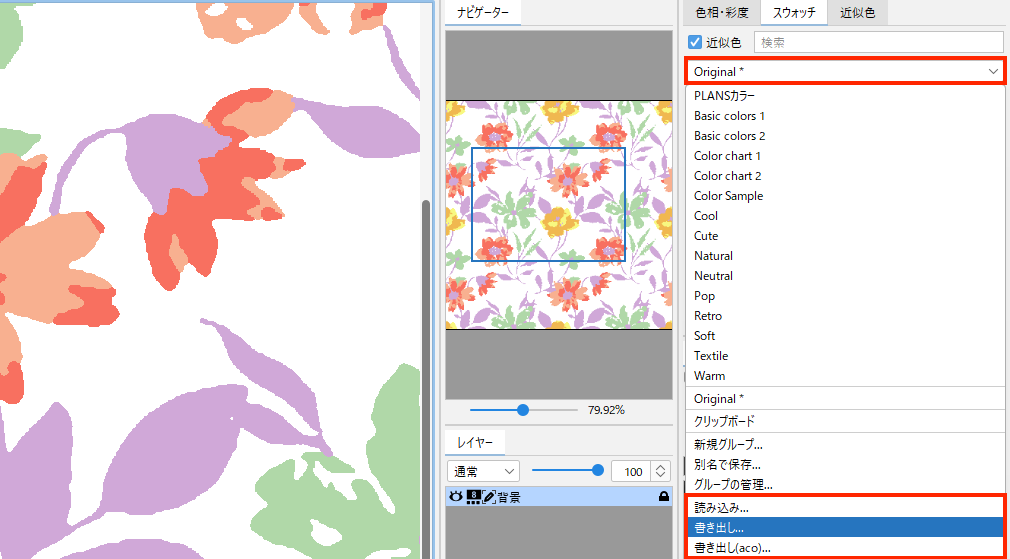Pick the Neutral swatch group

click(846, 276)
